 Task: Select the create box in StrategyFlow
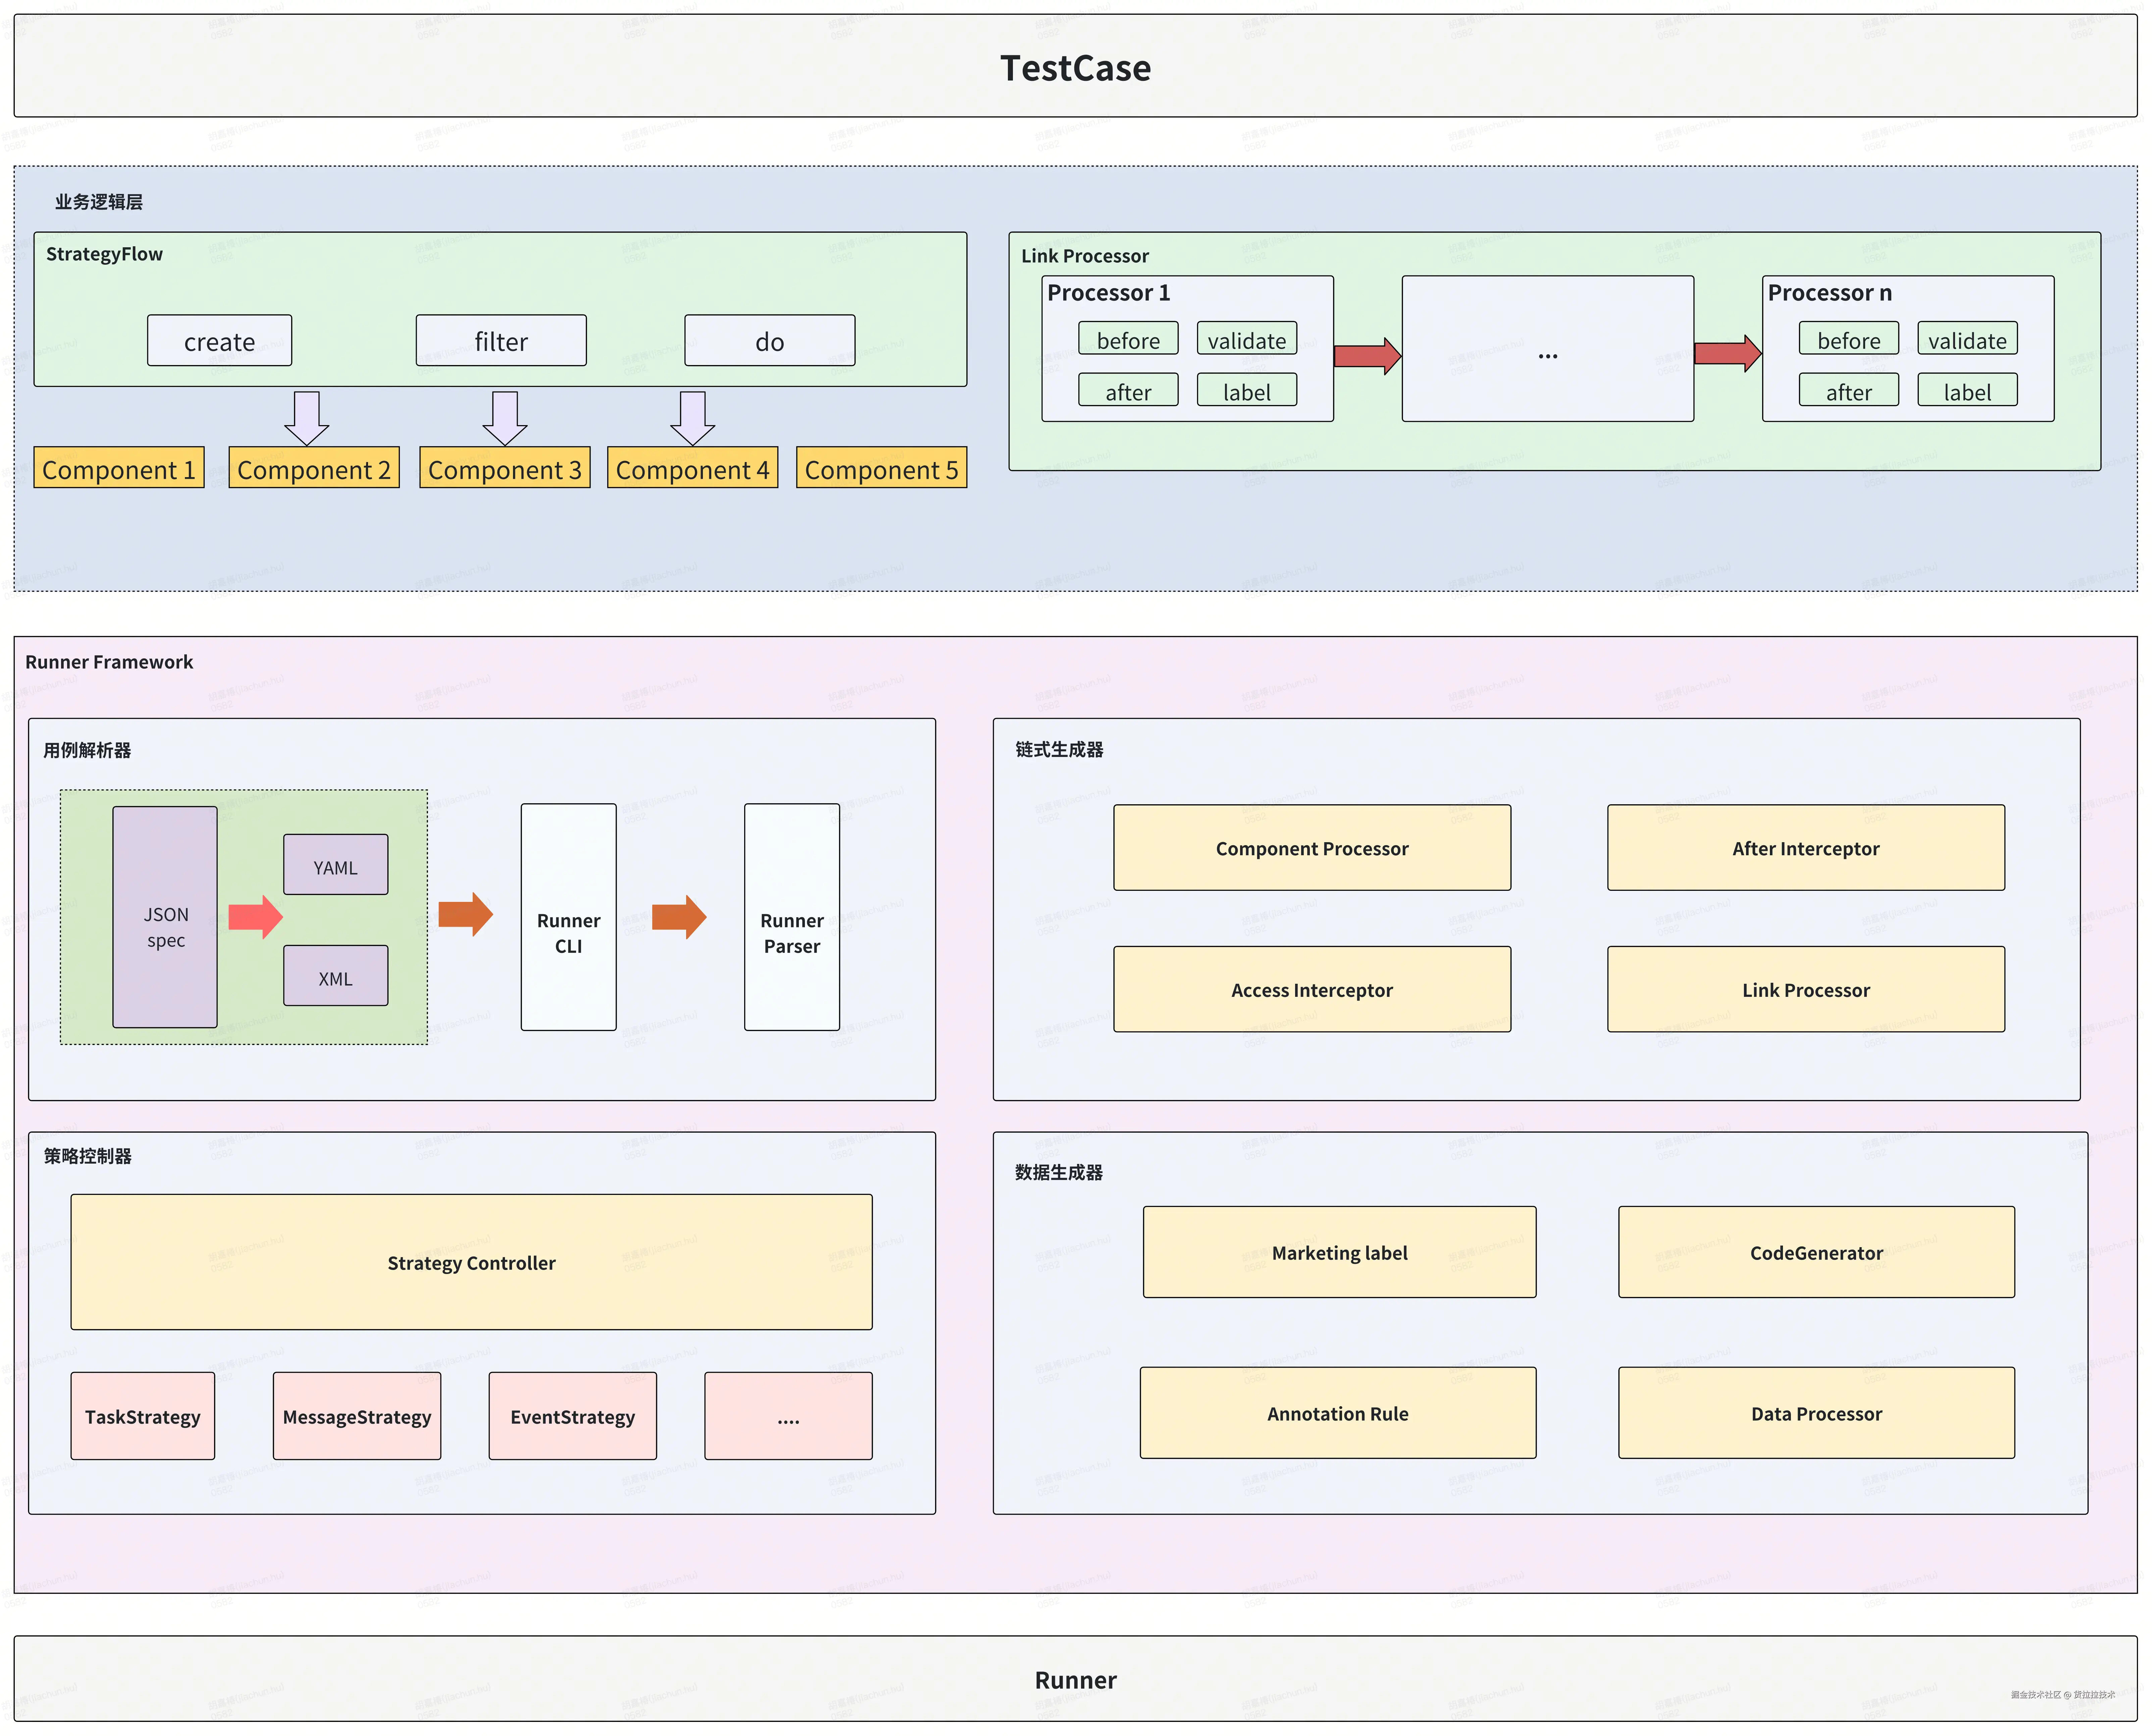coord(220,341)
